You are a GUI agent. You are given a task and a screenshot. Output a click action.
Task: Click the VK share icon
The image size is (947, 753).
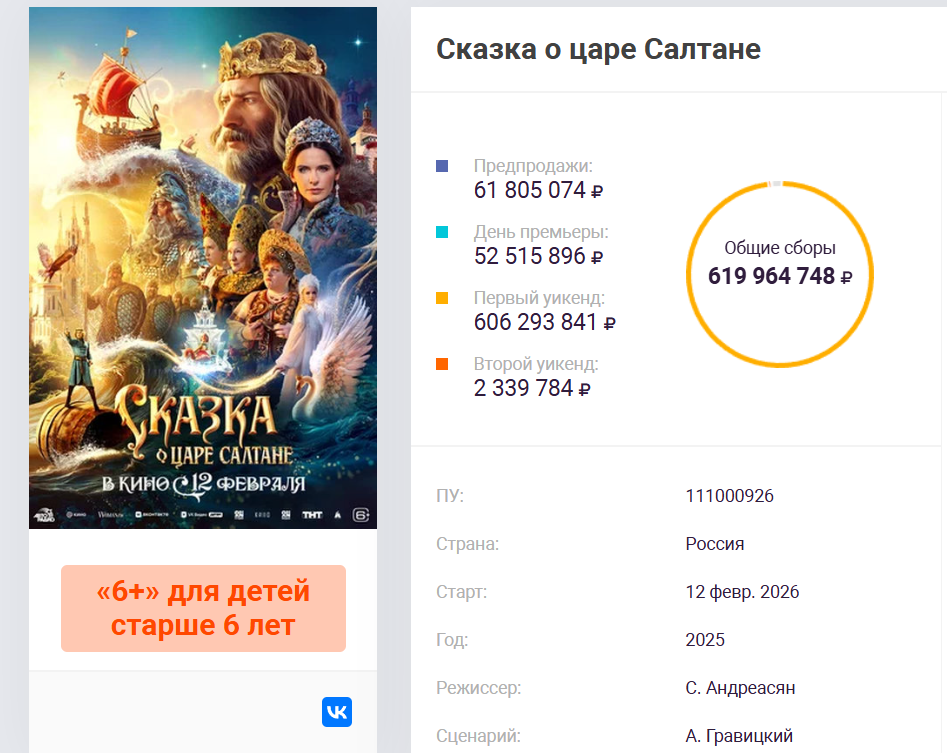[x=337, y=712]
